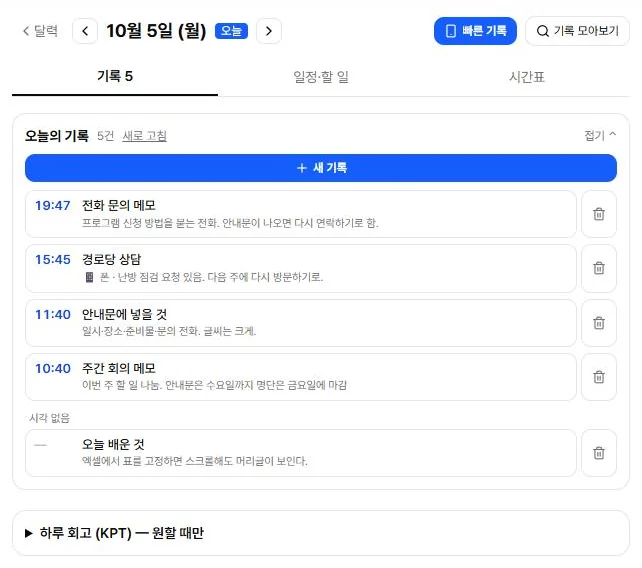Click the 새로 고침 refresh link
Screen dimensions: 642x568
tap(145, 136)
